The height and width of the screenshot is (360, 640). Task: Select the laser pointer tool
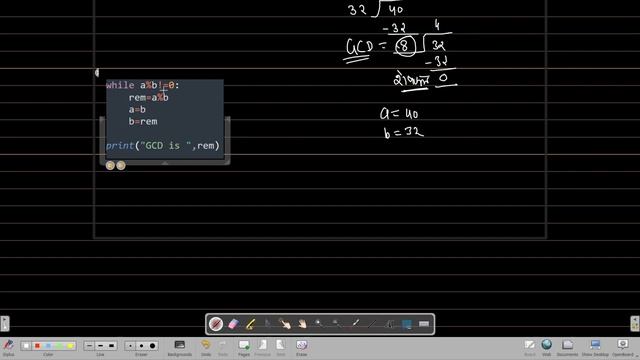tap(355, 324)
